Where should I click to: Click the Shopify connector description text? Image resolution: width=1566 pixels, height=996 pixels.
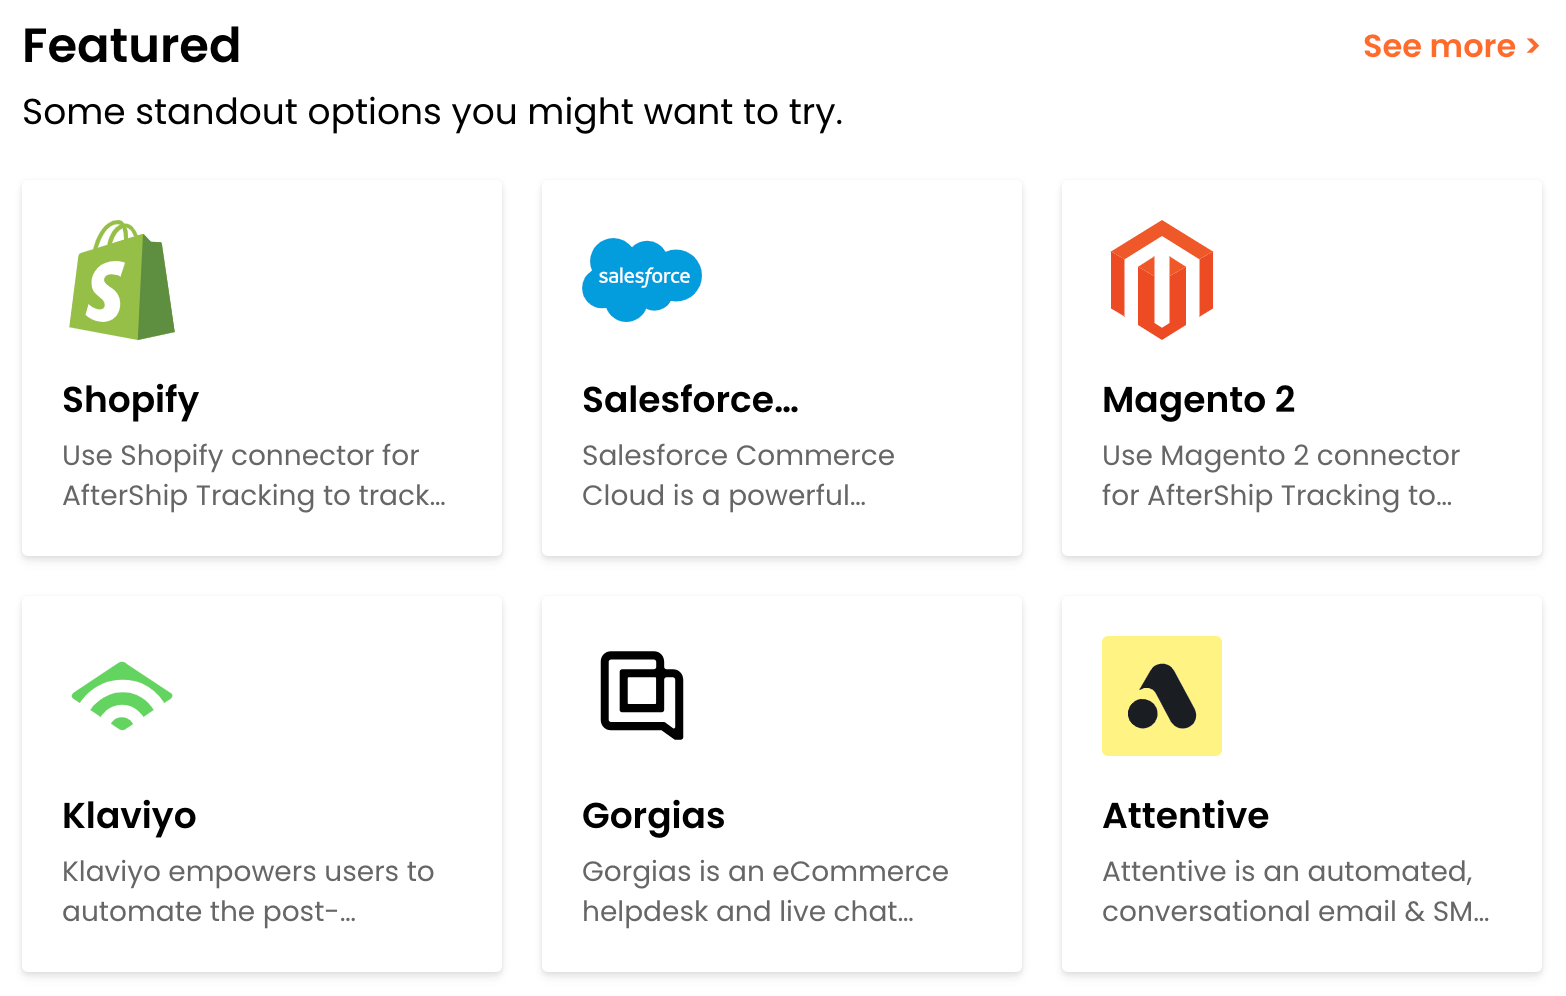tap(253, 475)
